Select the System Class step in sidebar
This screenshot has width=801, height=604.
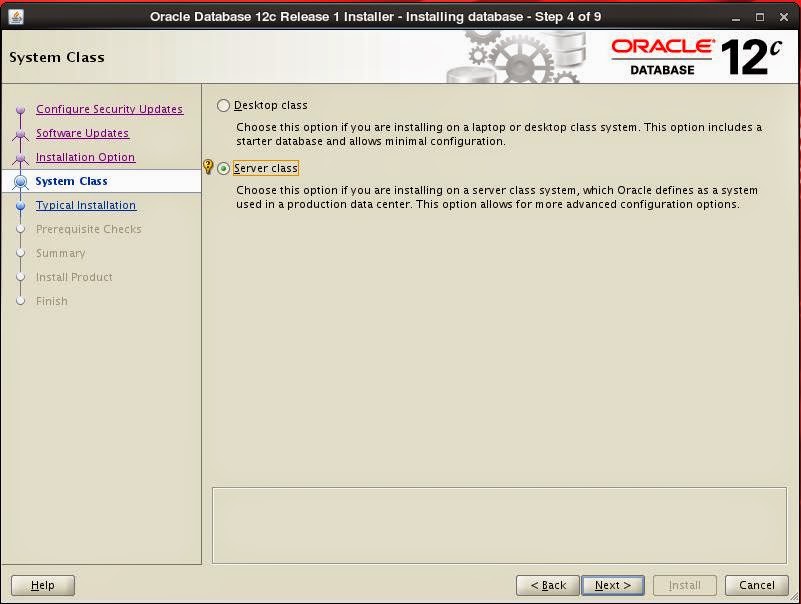[72, 181]
